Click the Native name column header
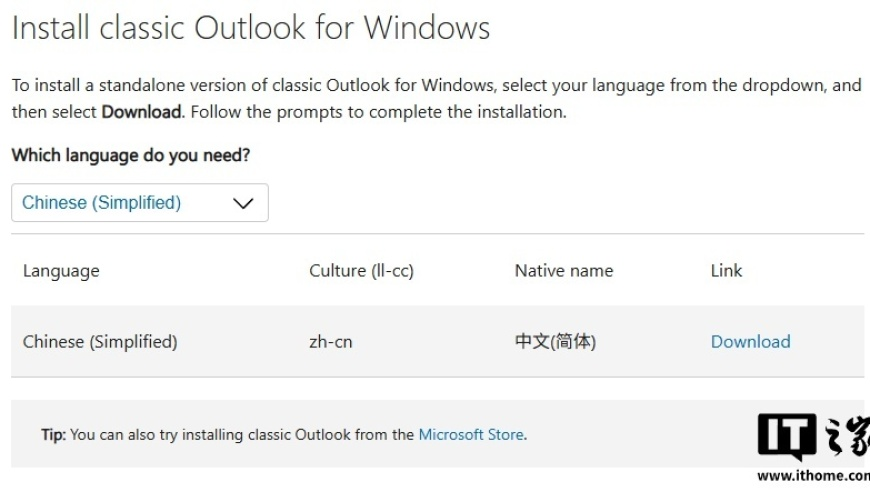 (564, 271)
